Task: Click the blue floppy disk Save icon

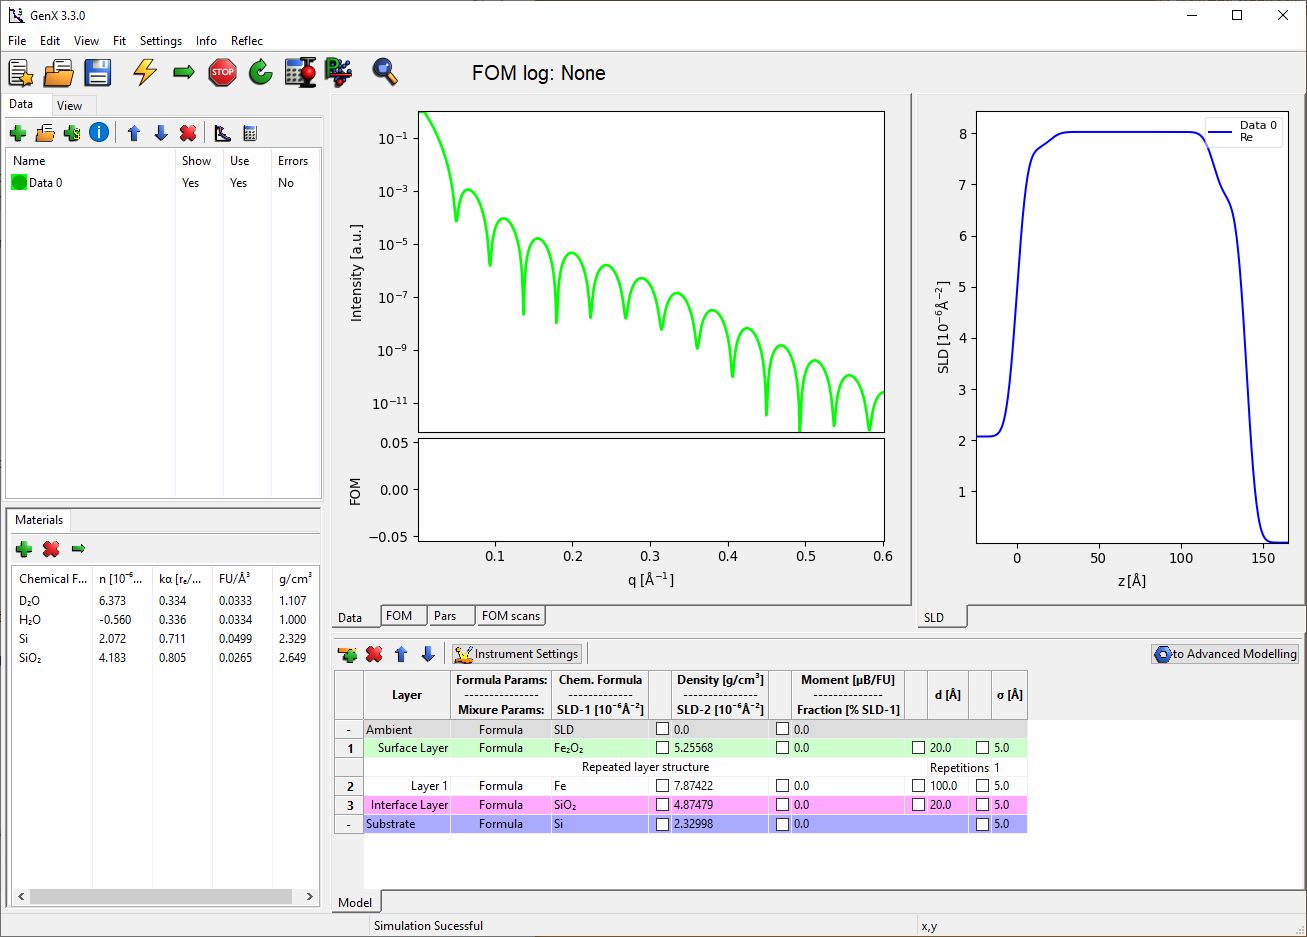Action: tap(98, 72)
